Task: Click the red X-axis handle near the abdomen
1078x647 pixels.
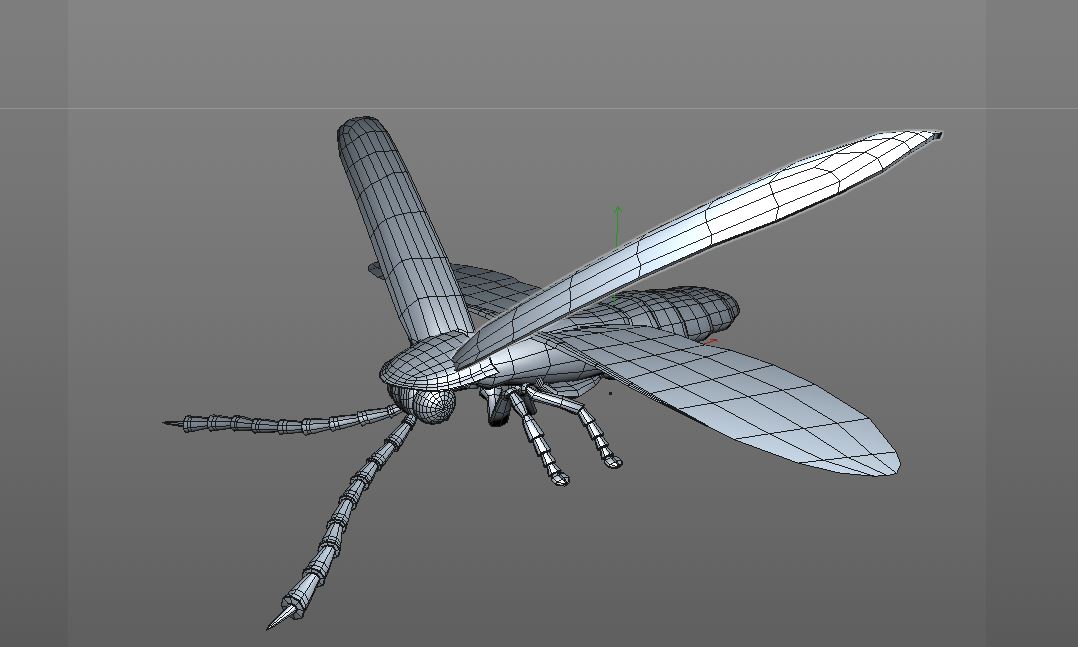Action: pos(711,341)
